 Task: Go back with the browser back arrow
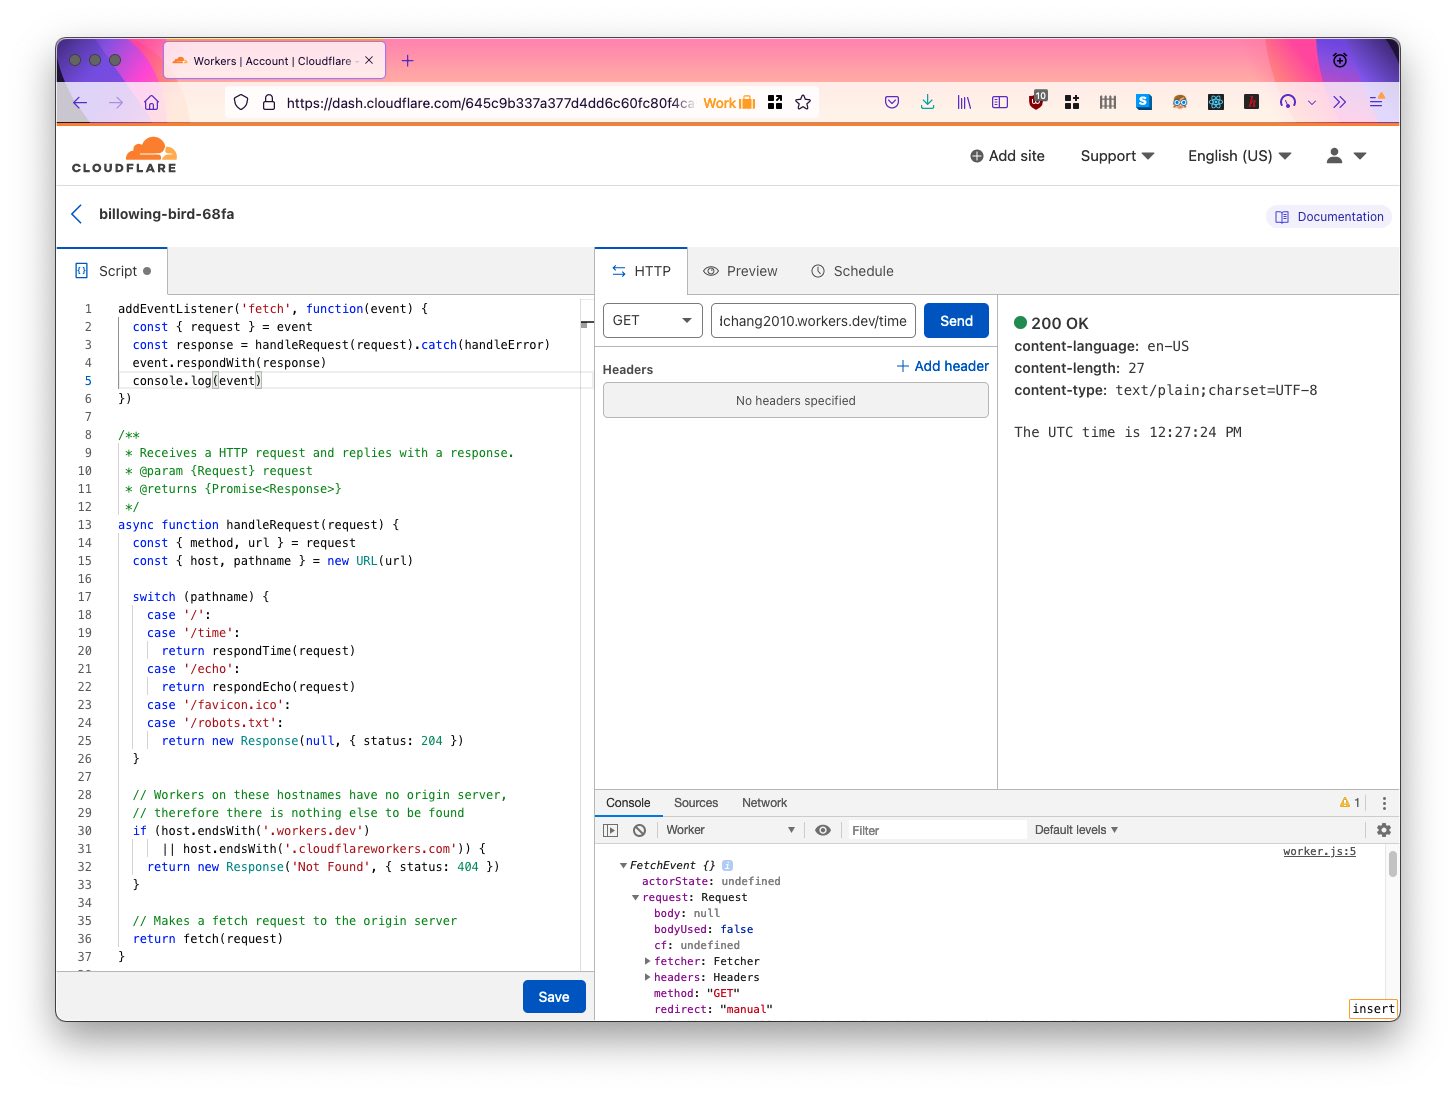click(x=80, y=102)
